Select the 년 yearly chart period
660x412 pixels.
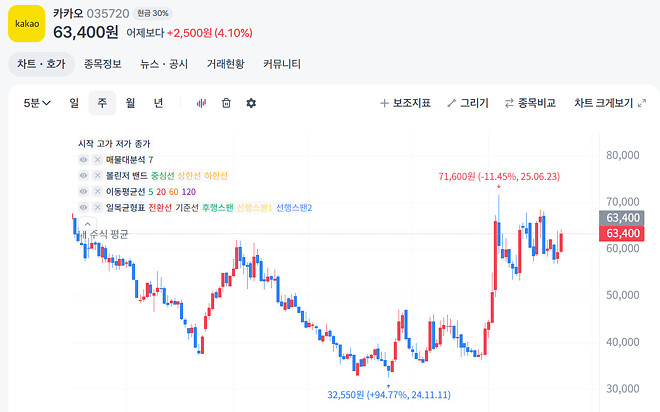point(158,103)
